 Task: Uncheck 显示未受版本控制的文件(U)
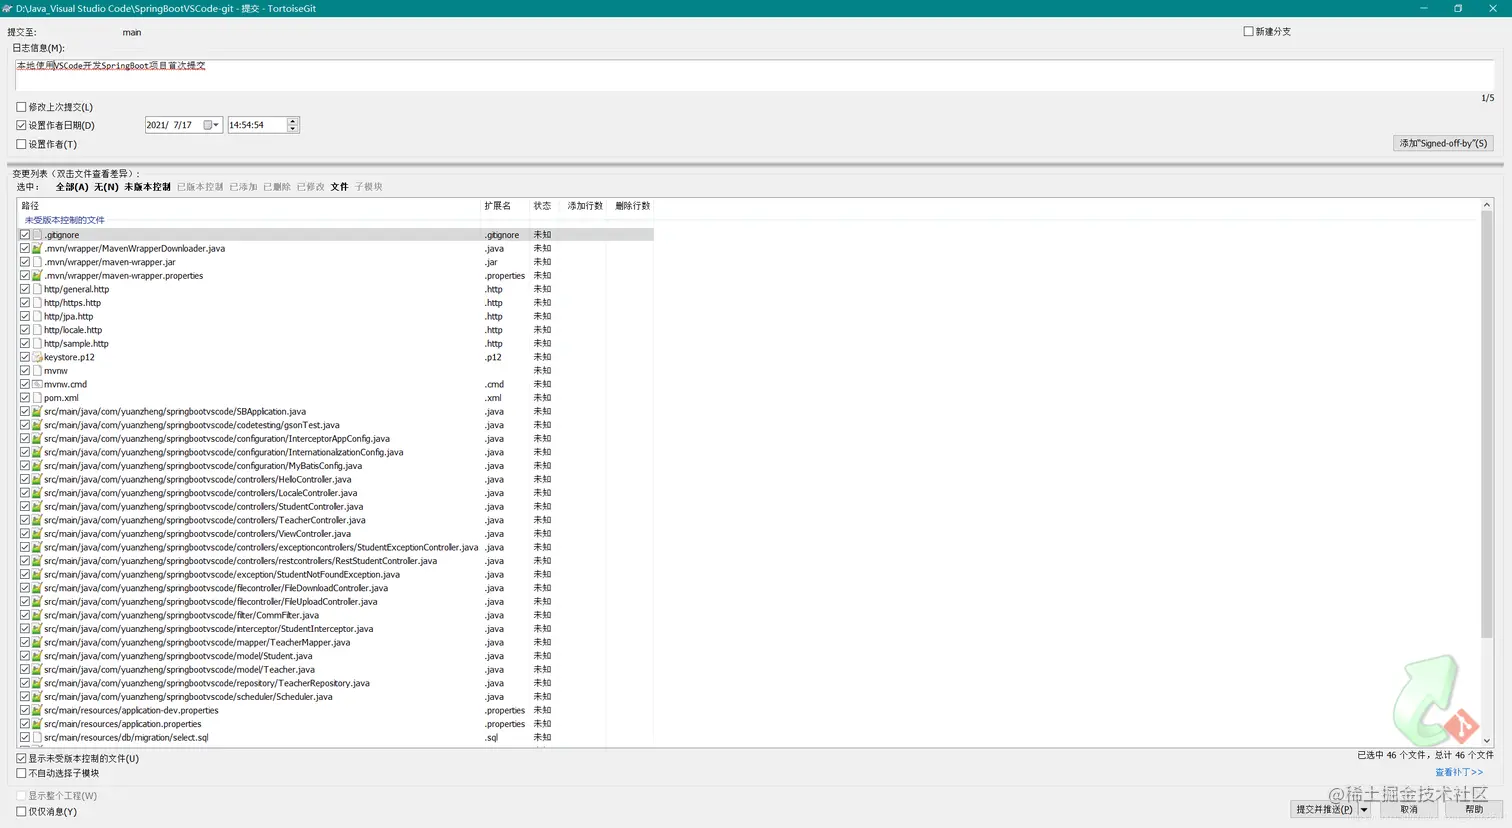click(x=21, y=759)
